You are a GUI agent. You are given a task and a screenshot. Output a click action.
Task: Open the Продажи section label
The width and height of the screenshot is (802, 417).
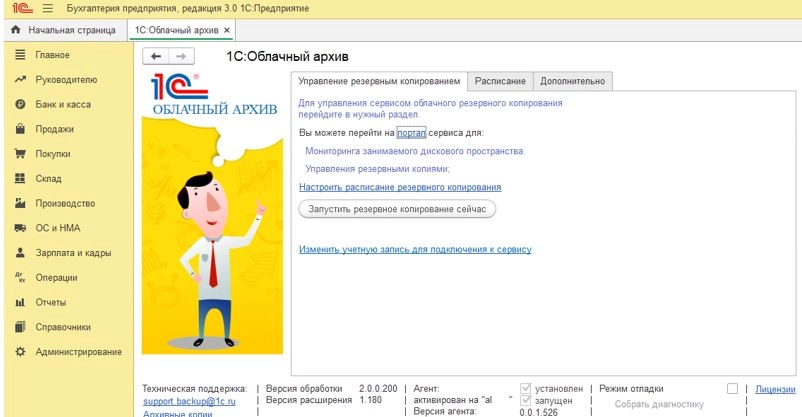tap(55, 129)
